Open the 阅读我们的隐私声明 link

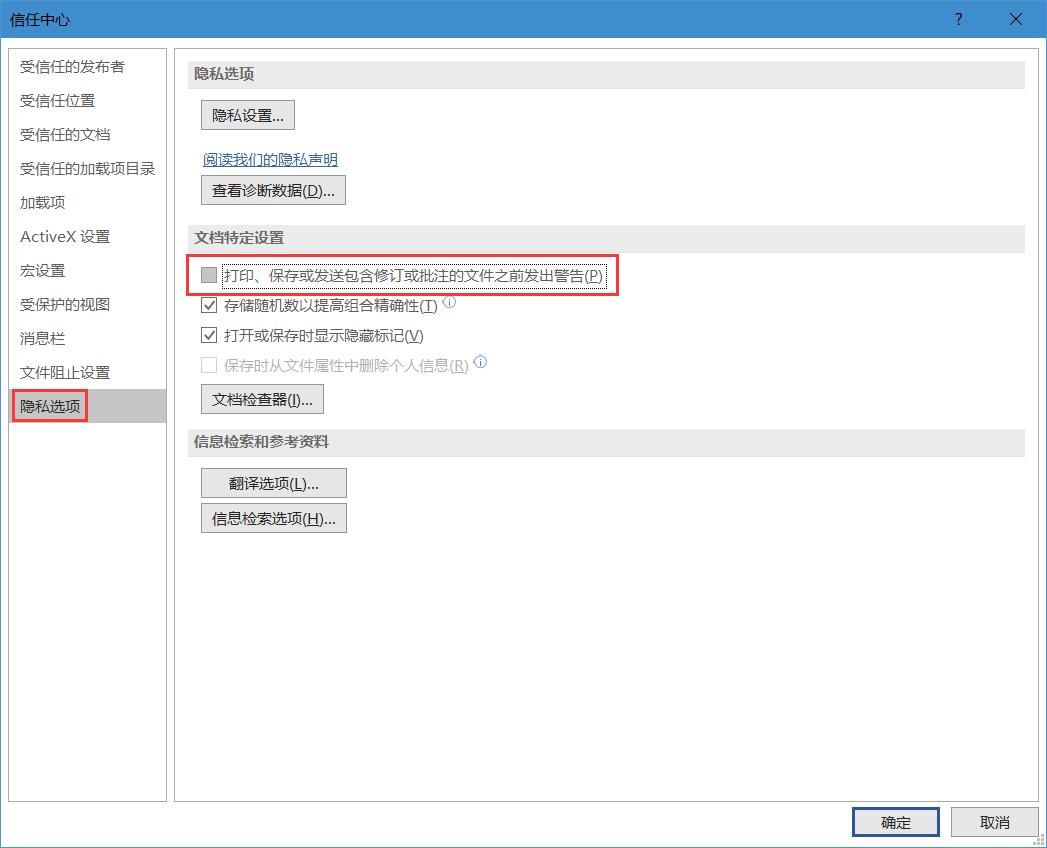click(x=266, y=160)
